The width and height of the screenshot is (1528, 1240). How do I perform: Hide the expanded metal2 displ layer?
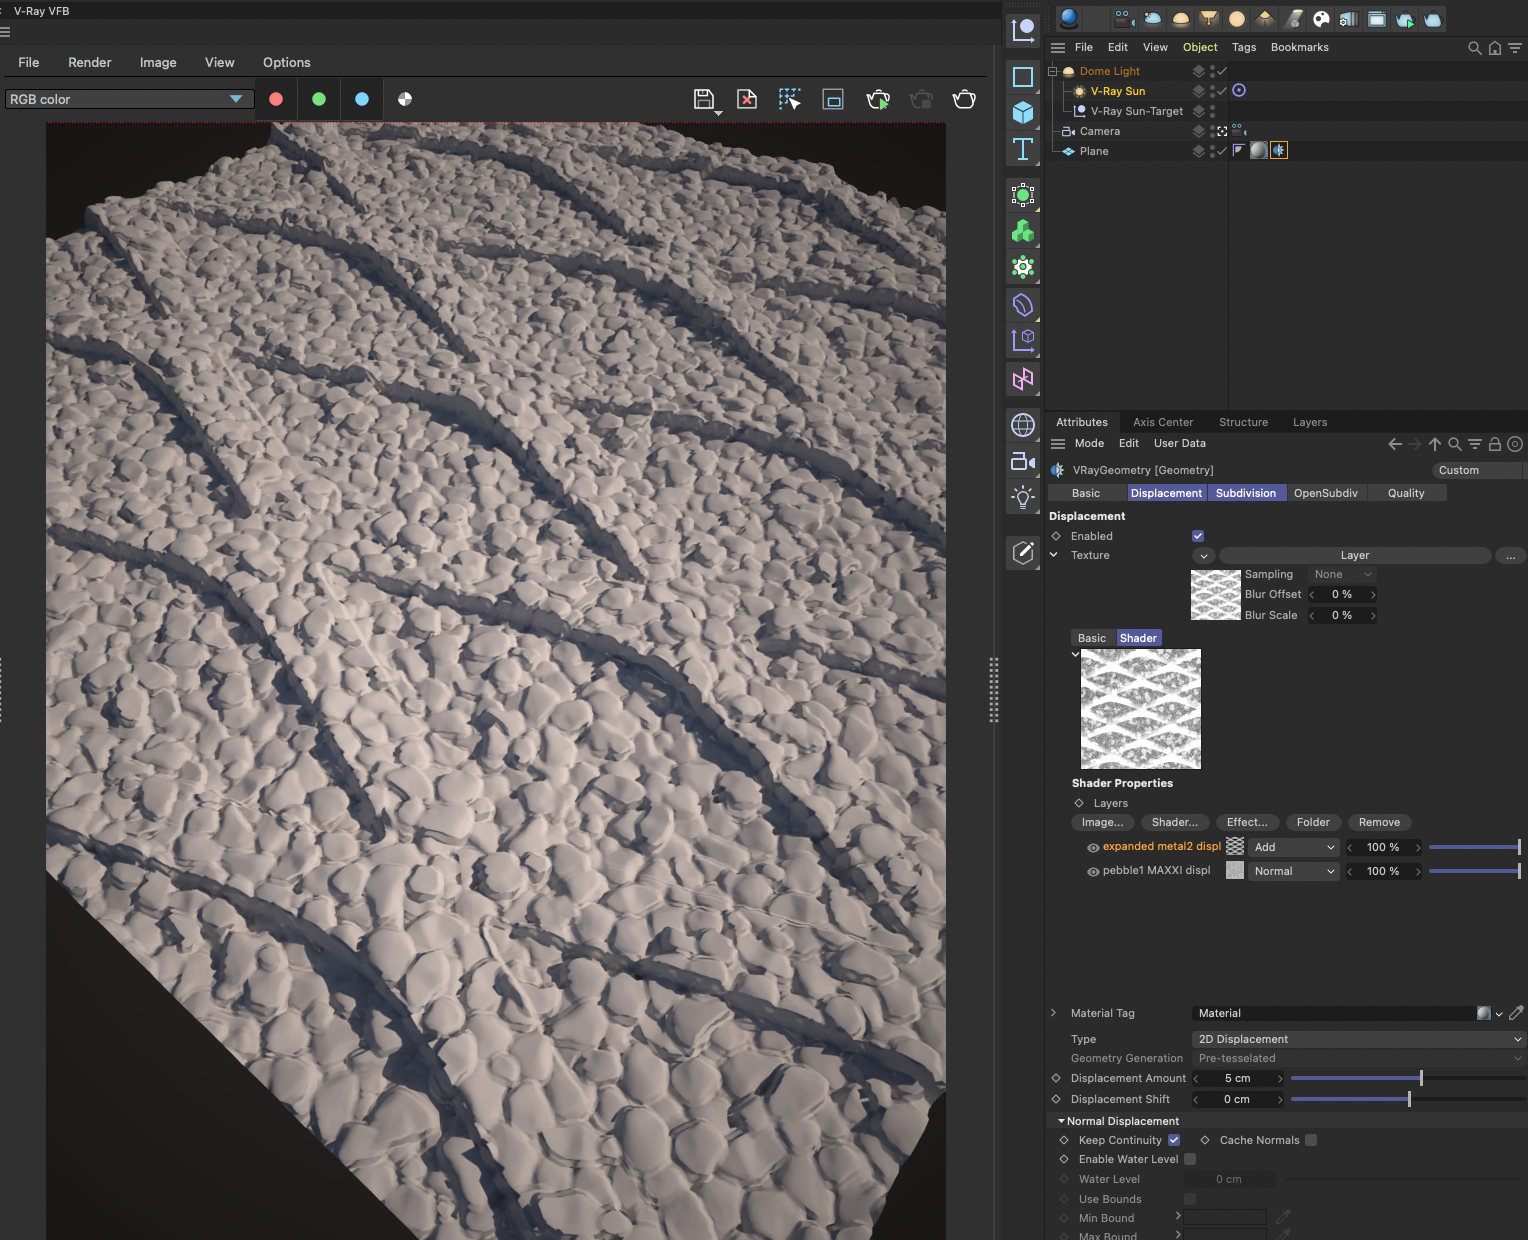(x=1093, y=847)
